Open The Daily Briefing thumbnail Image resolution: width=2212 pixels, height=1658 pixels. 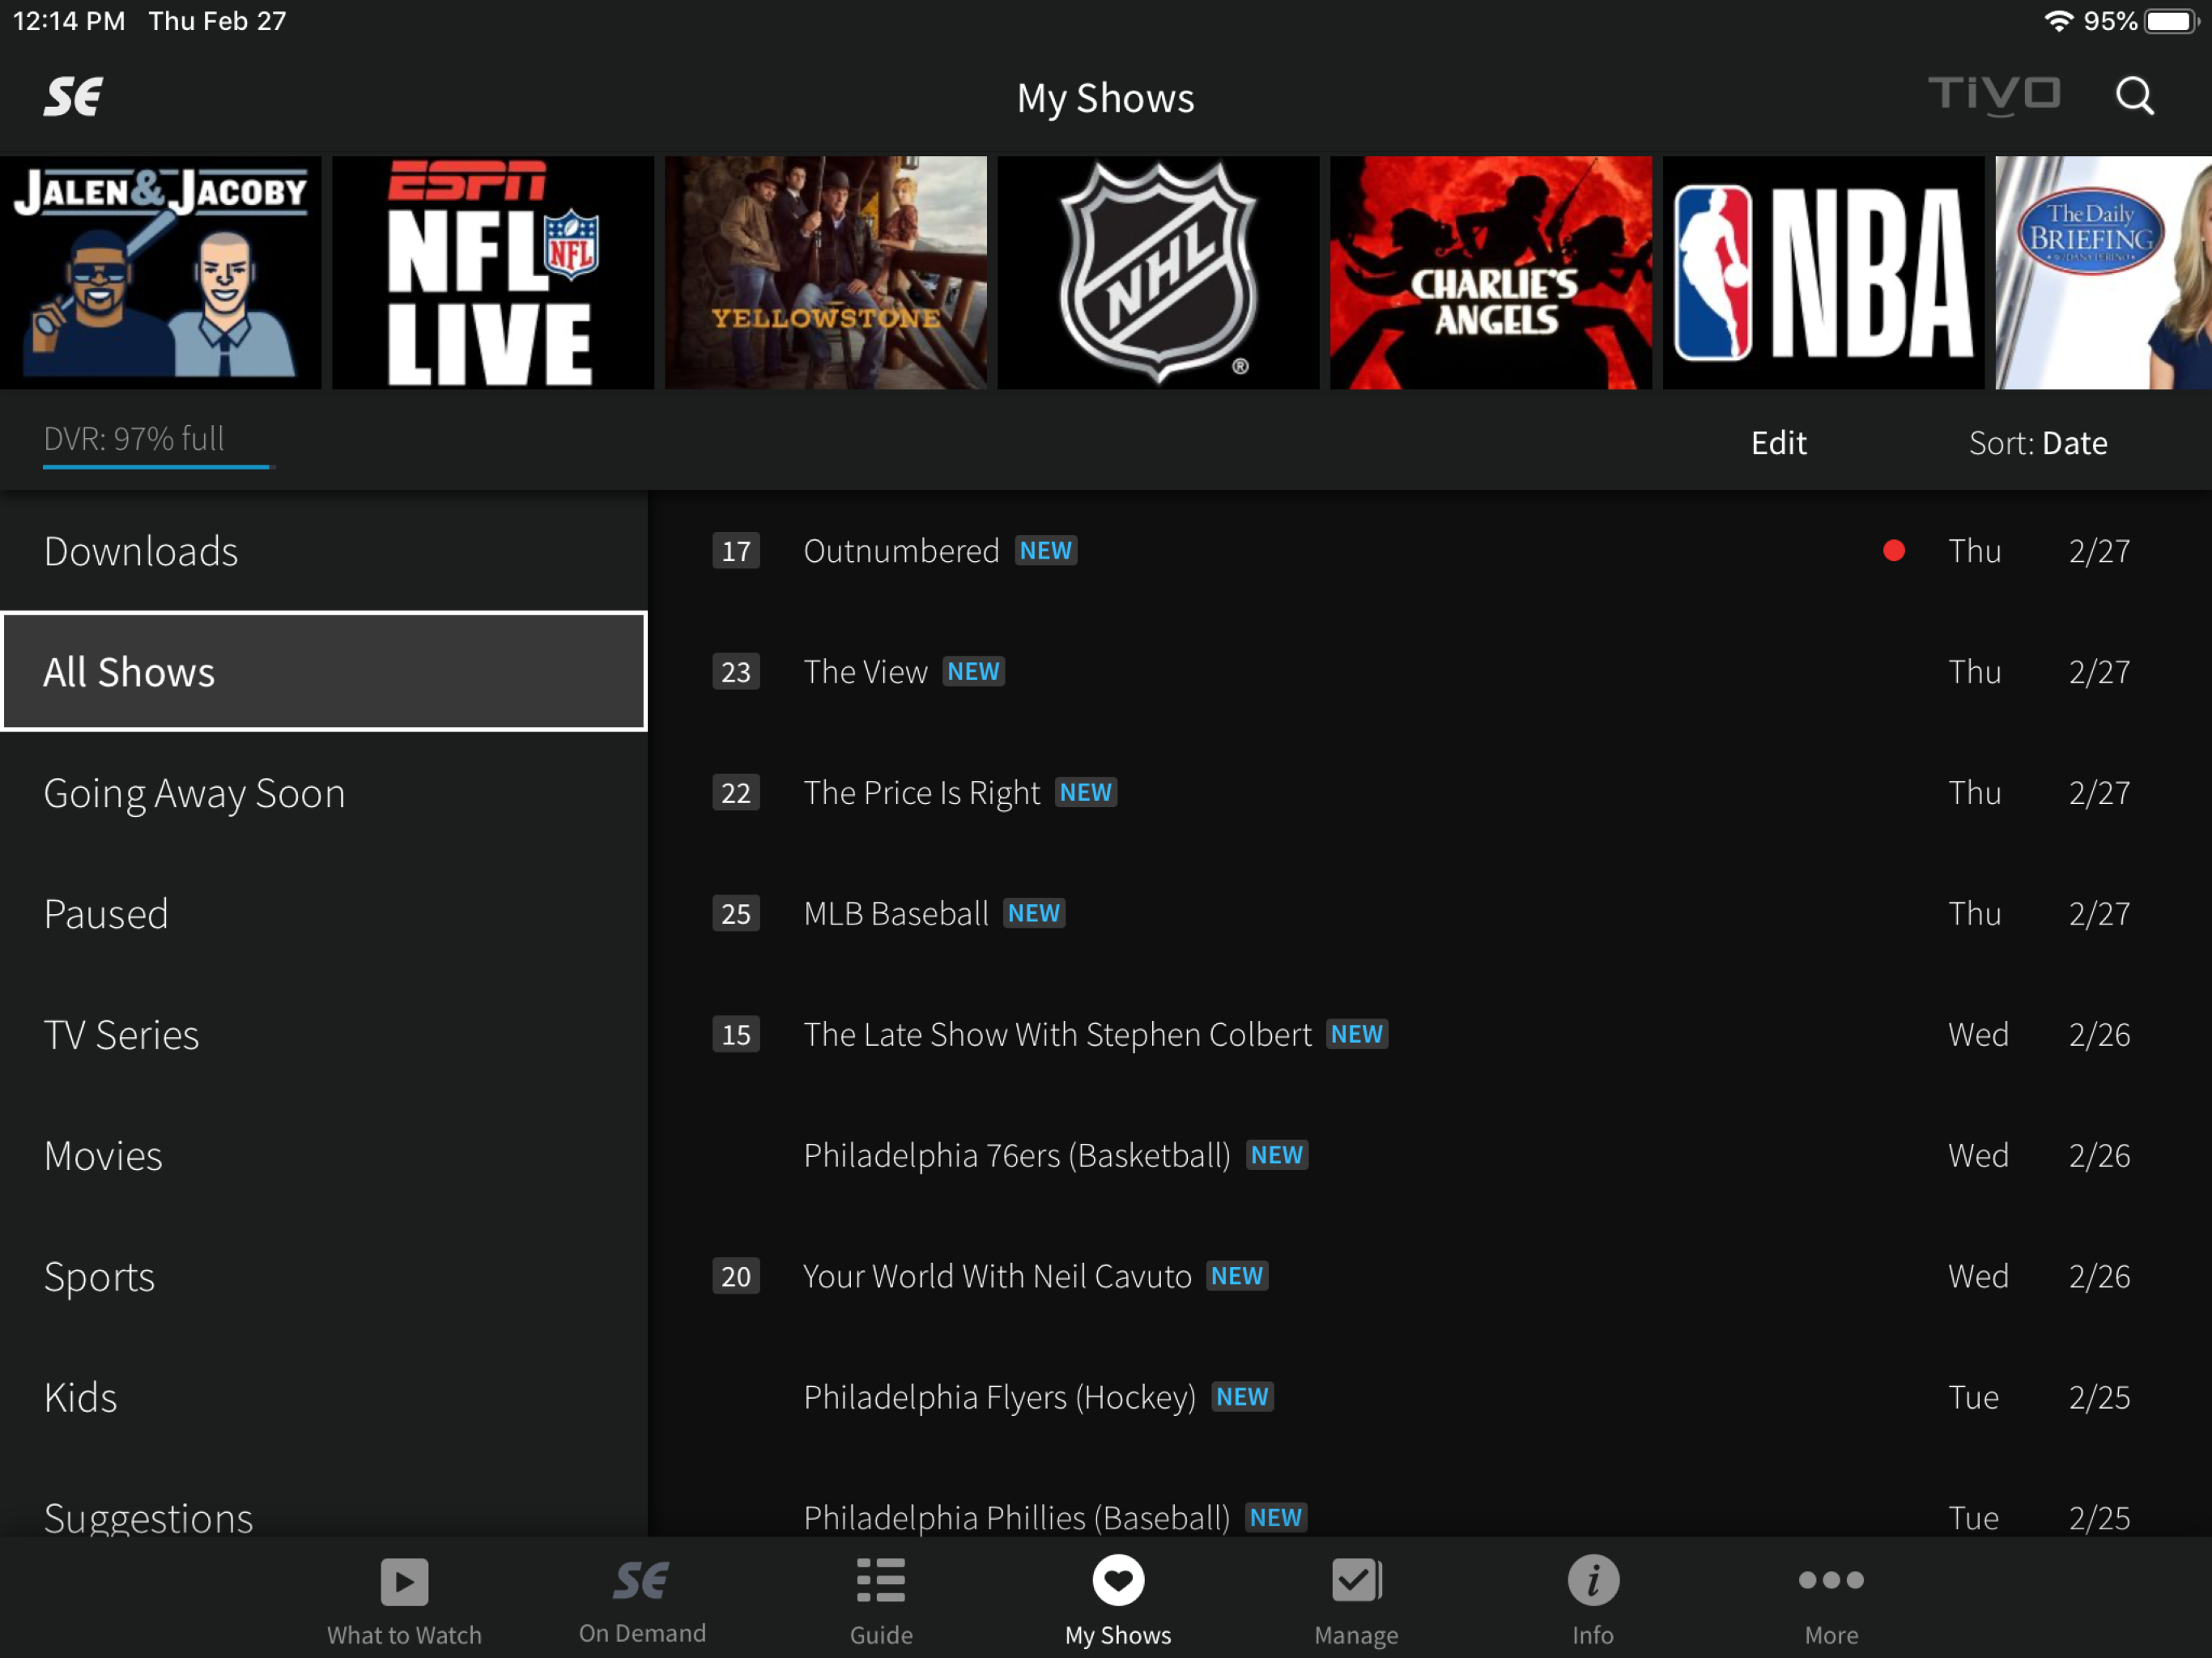(2104, 272)
